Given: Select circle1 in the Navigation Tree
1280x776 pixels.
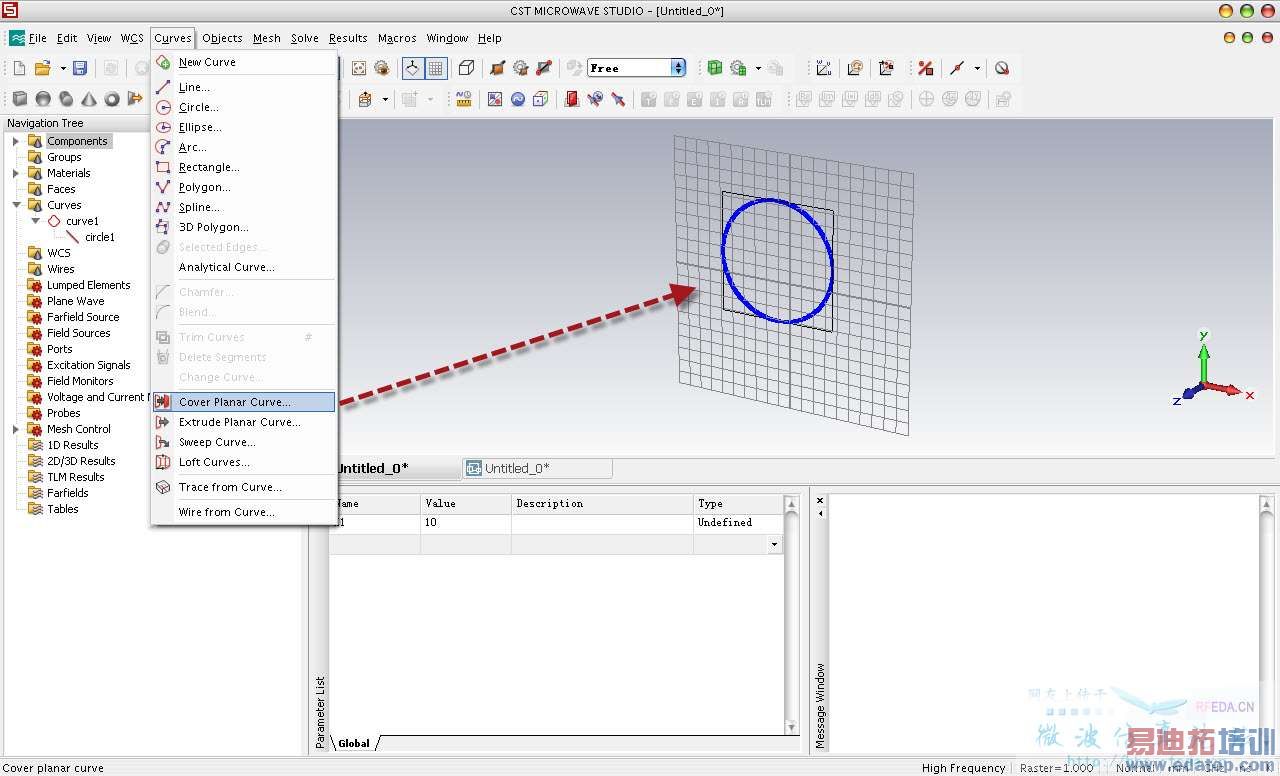Looking at the screenshot, I should (99, 237).
